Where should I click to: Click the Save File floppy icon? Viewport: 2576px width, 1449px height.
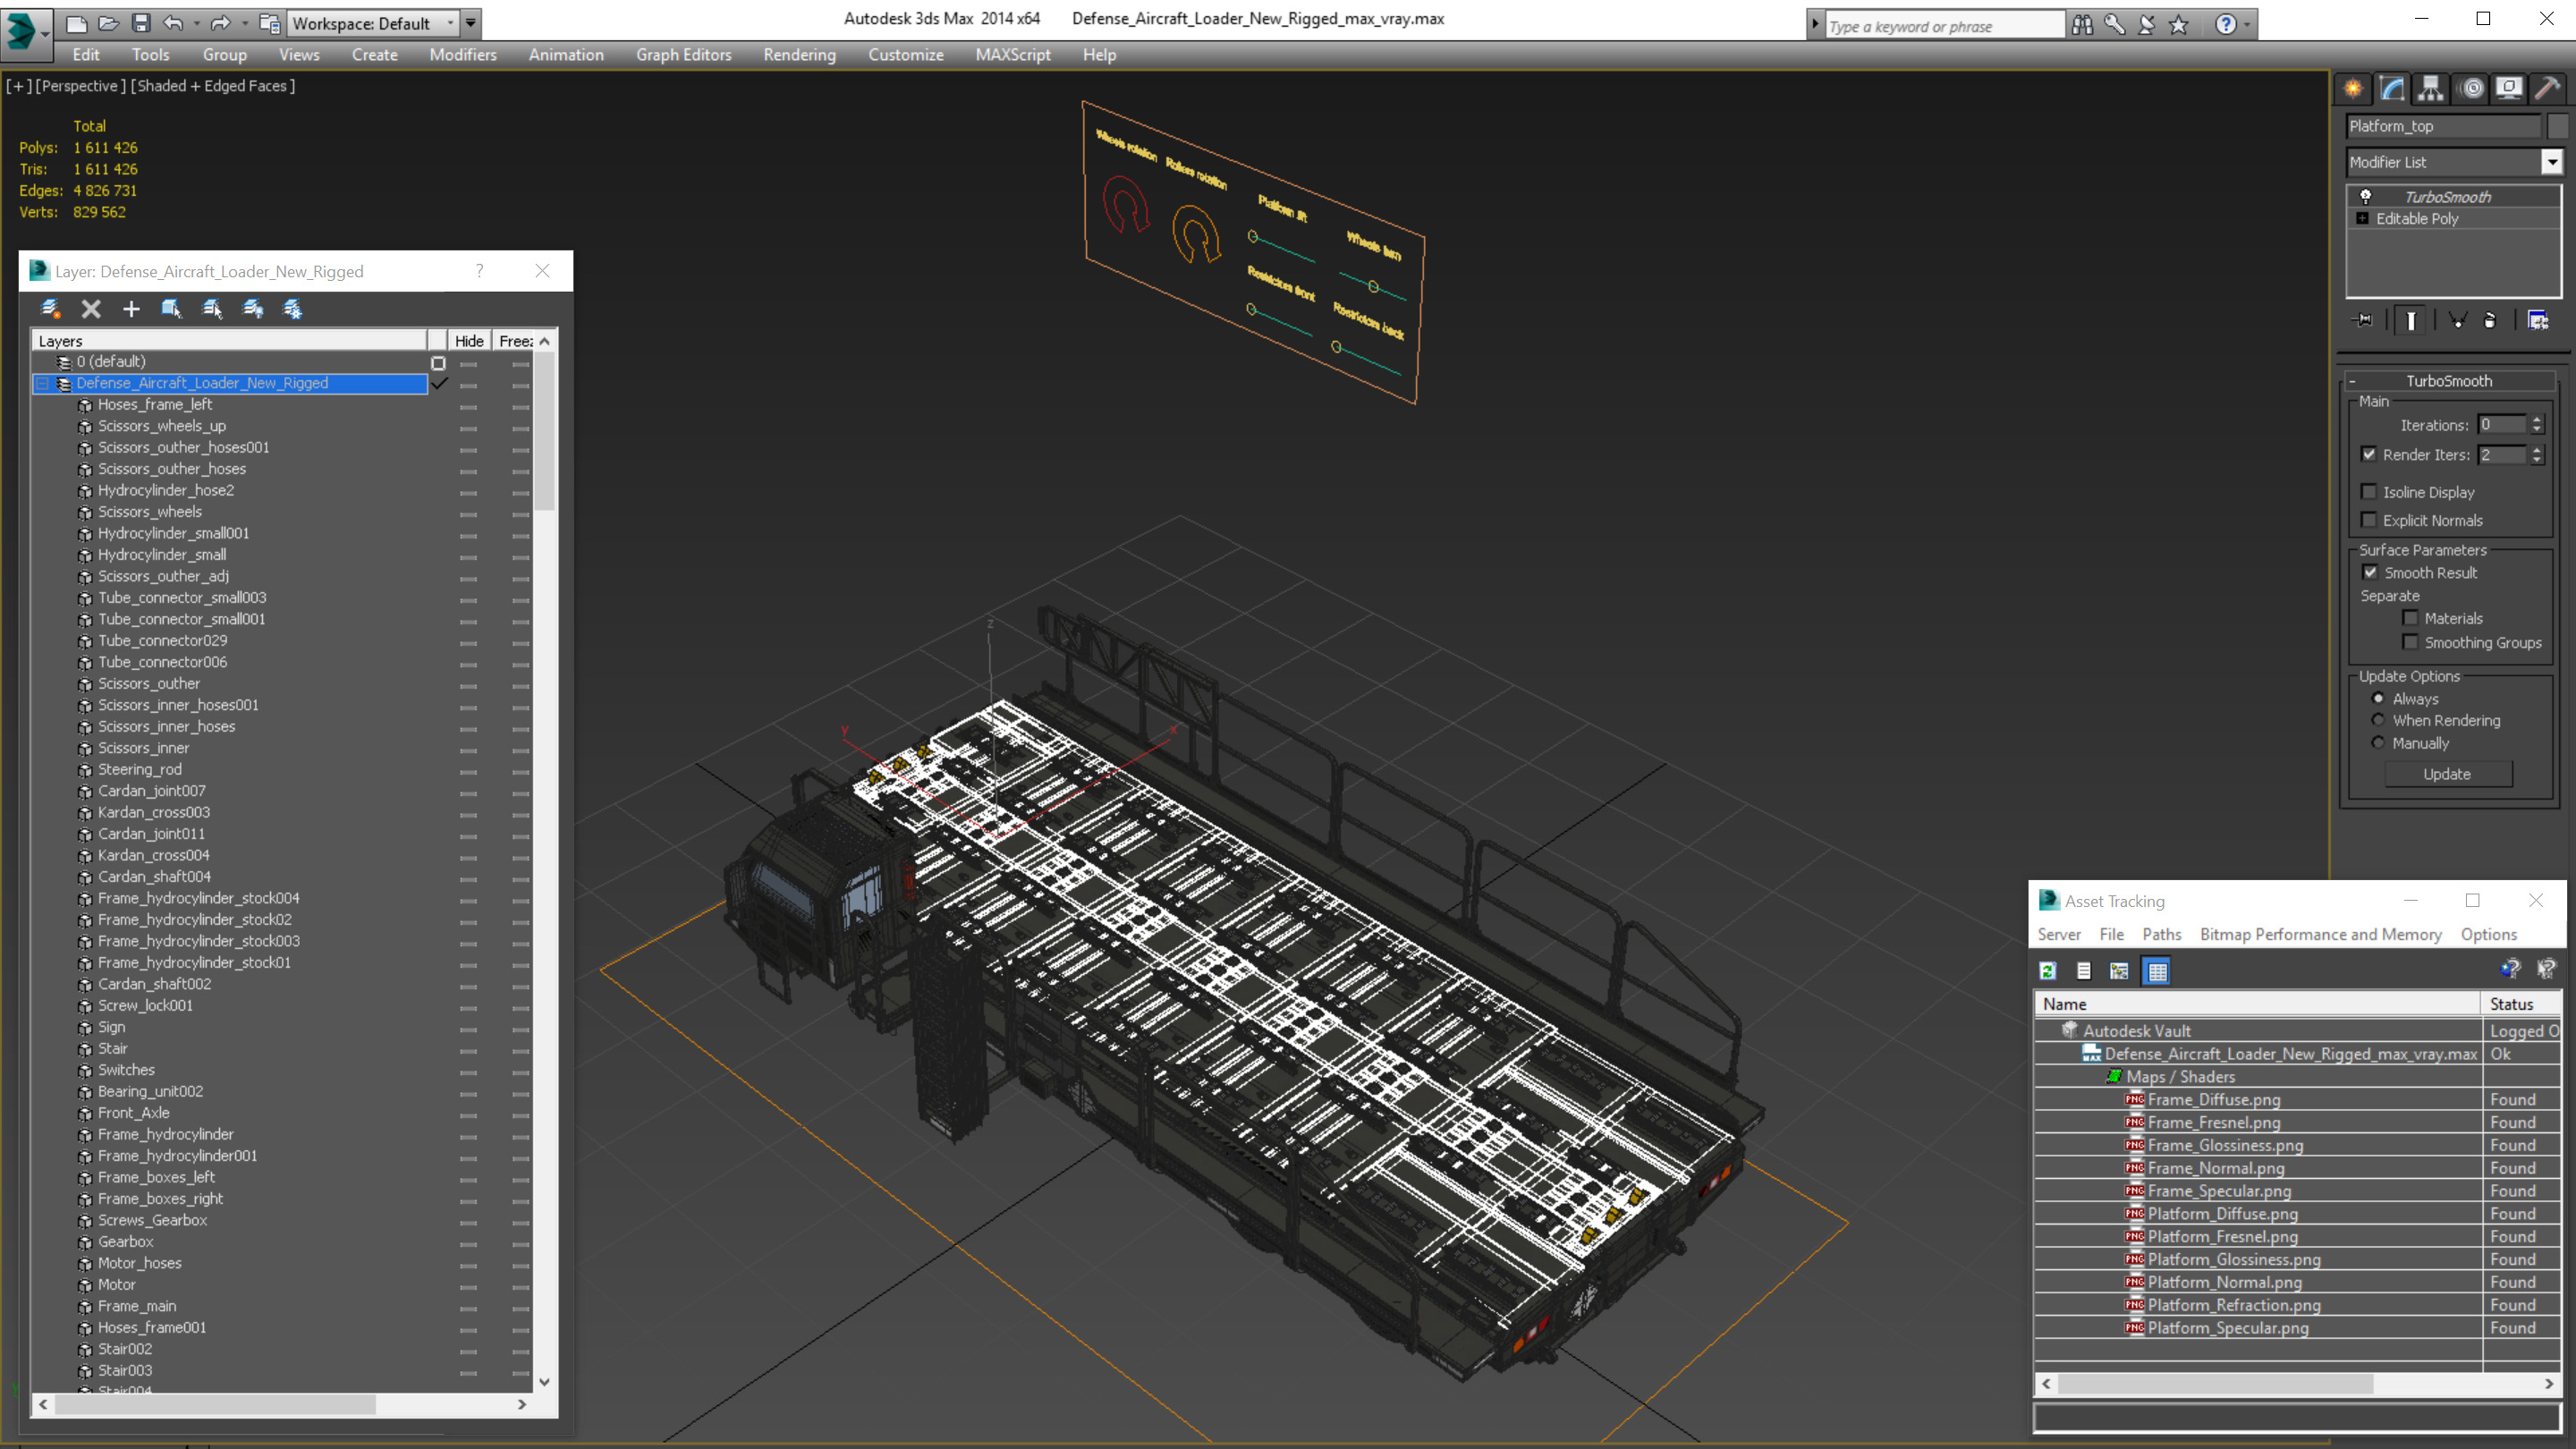point(141,22)
